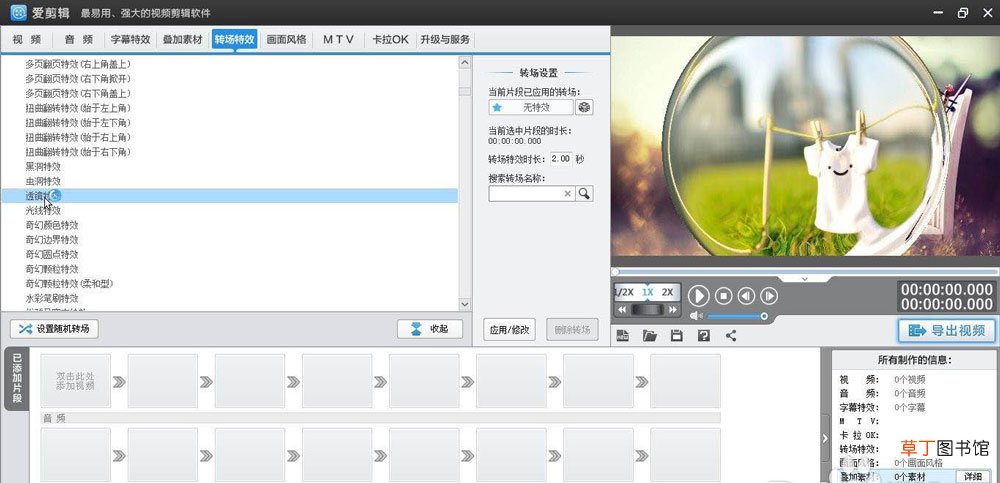
Task: Set playback speed to 1/2X
Action: tap(624, 292)
